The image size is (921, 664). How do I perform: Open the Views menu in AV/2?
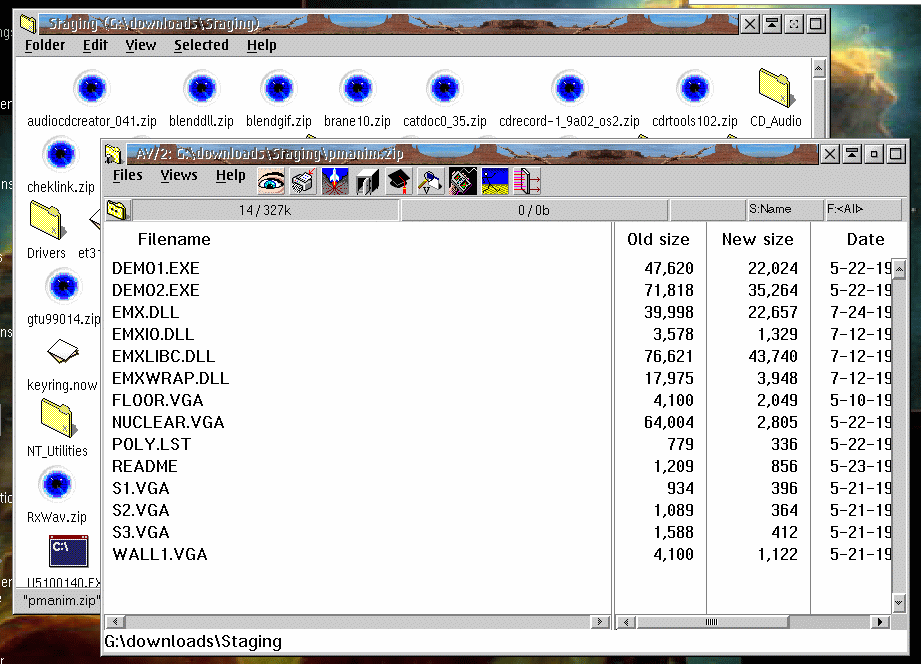click(179, 175)
